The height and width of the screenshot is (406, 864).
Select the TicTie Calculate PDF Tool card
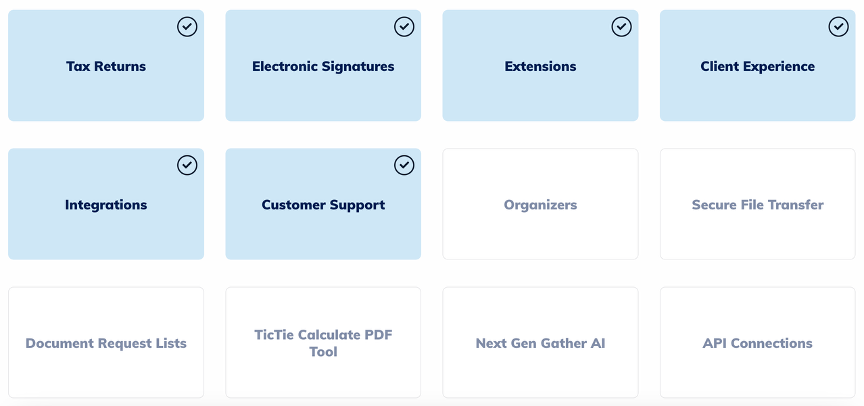(323, 342)
